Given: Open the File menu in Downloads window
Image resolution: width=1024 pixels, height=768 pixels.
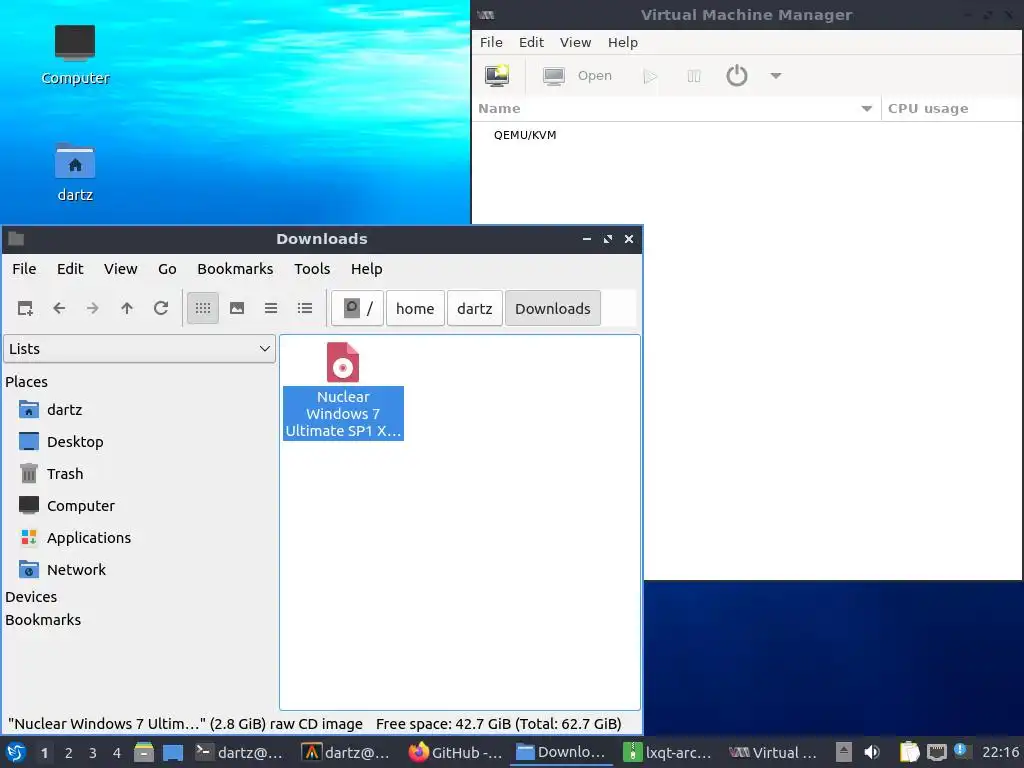Looking at the screenshot, I should tap(24, 269).
